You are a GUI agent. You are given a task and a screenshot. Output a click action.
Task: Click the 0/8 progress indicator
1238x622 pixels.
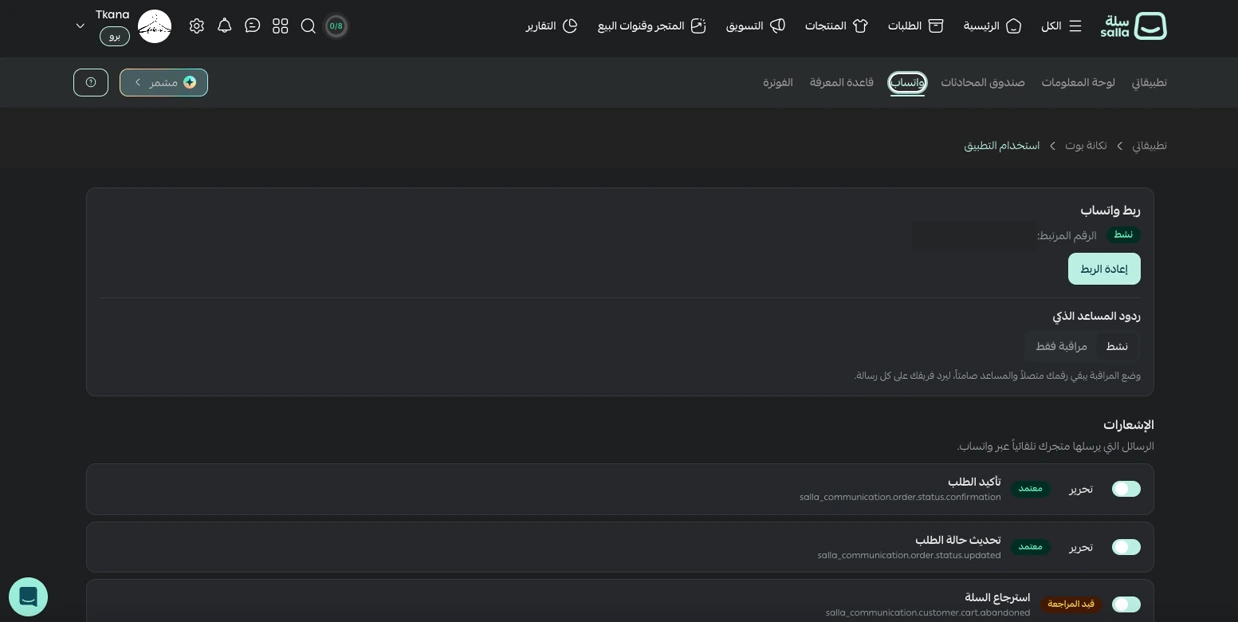point(336,26)
